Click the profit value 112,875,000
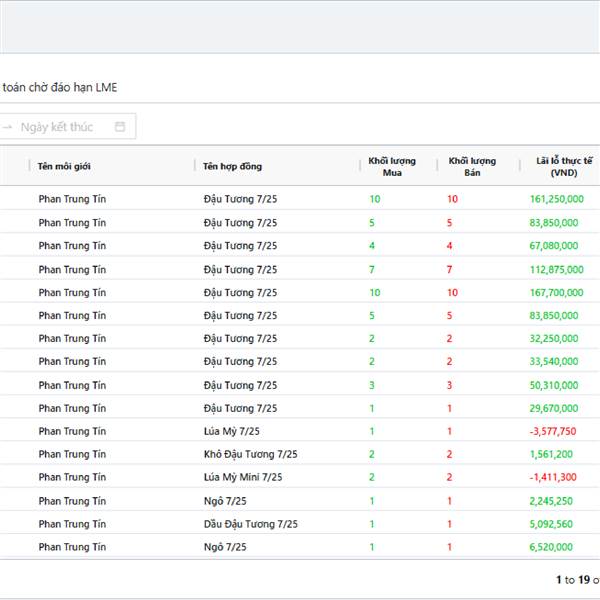600x600 pixels. coord(556,269)
